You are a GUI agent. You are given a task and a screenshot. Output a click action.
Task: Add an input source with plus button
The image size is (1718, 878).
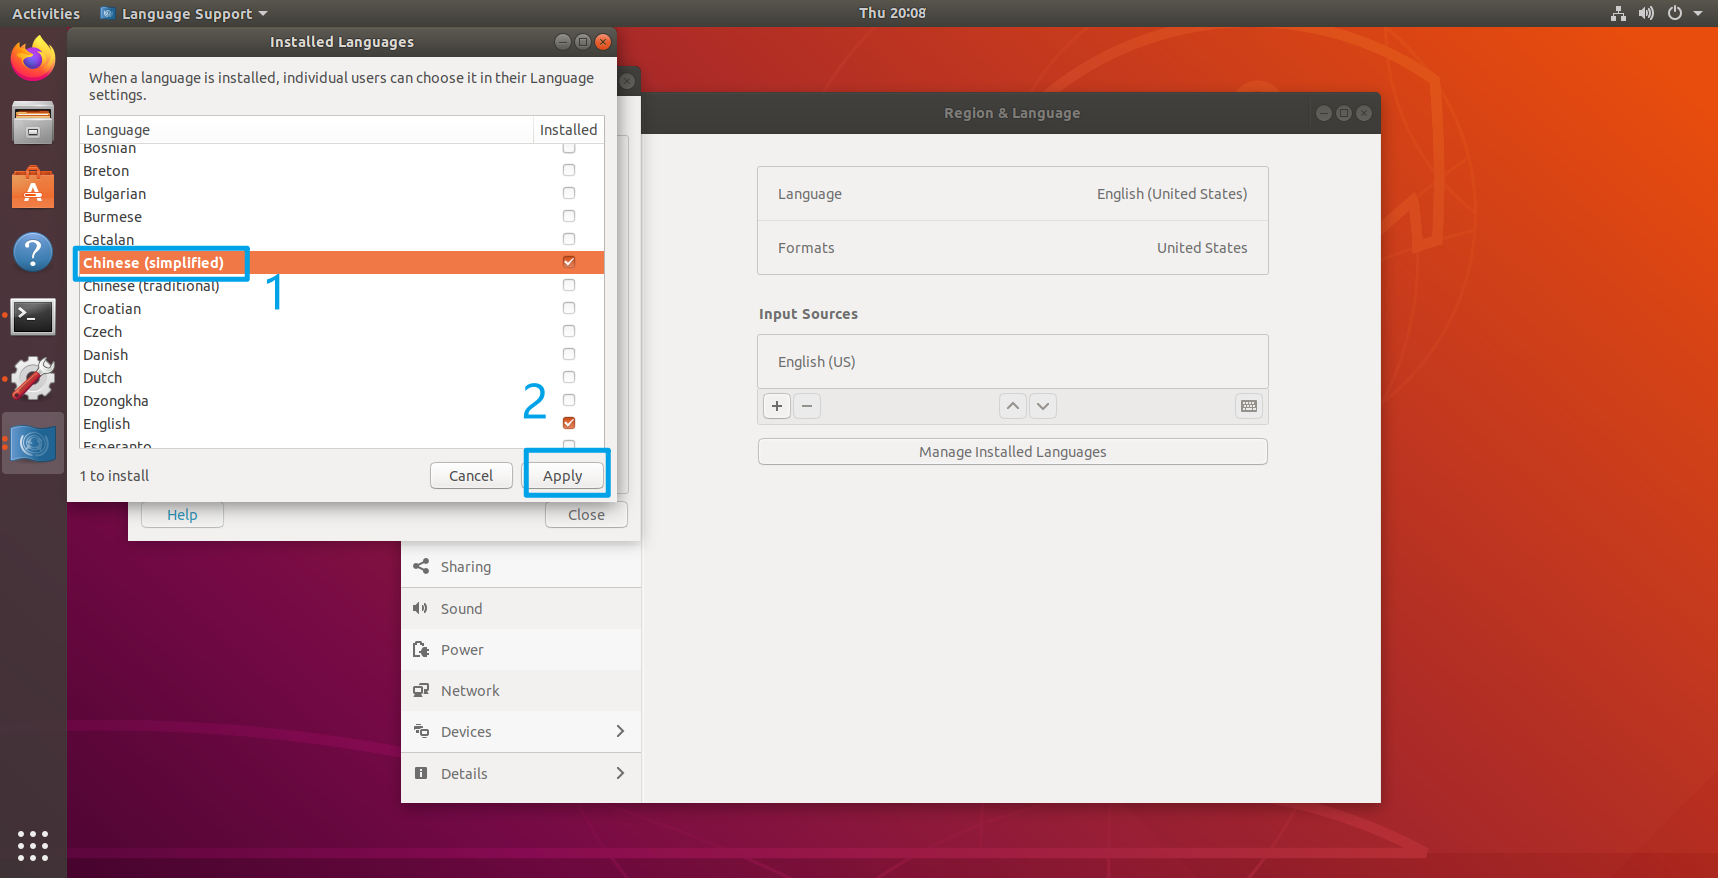[777, 406]
